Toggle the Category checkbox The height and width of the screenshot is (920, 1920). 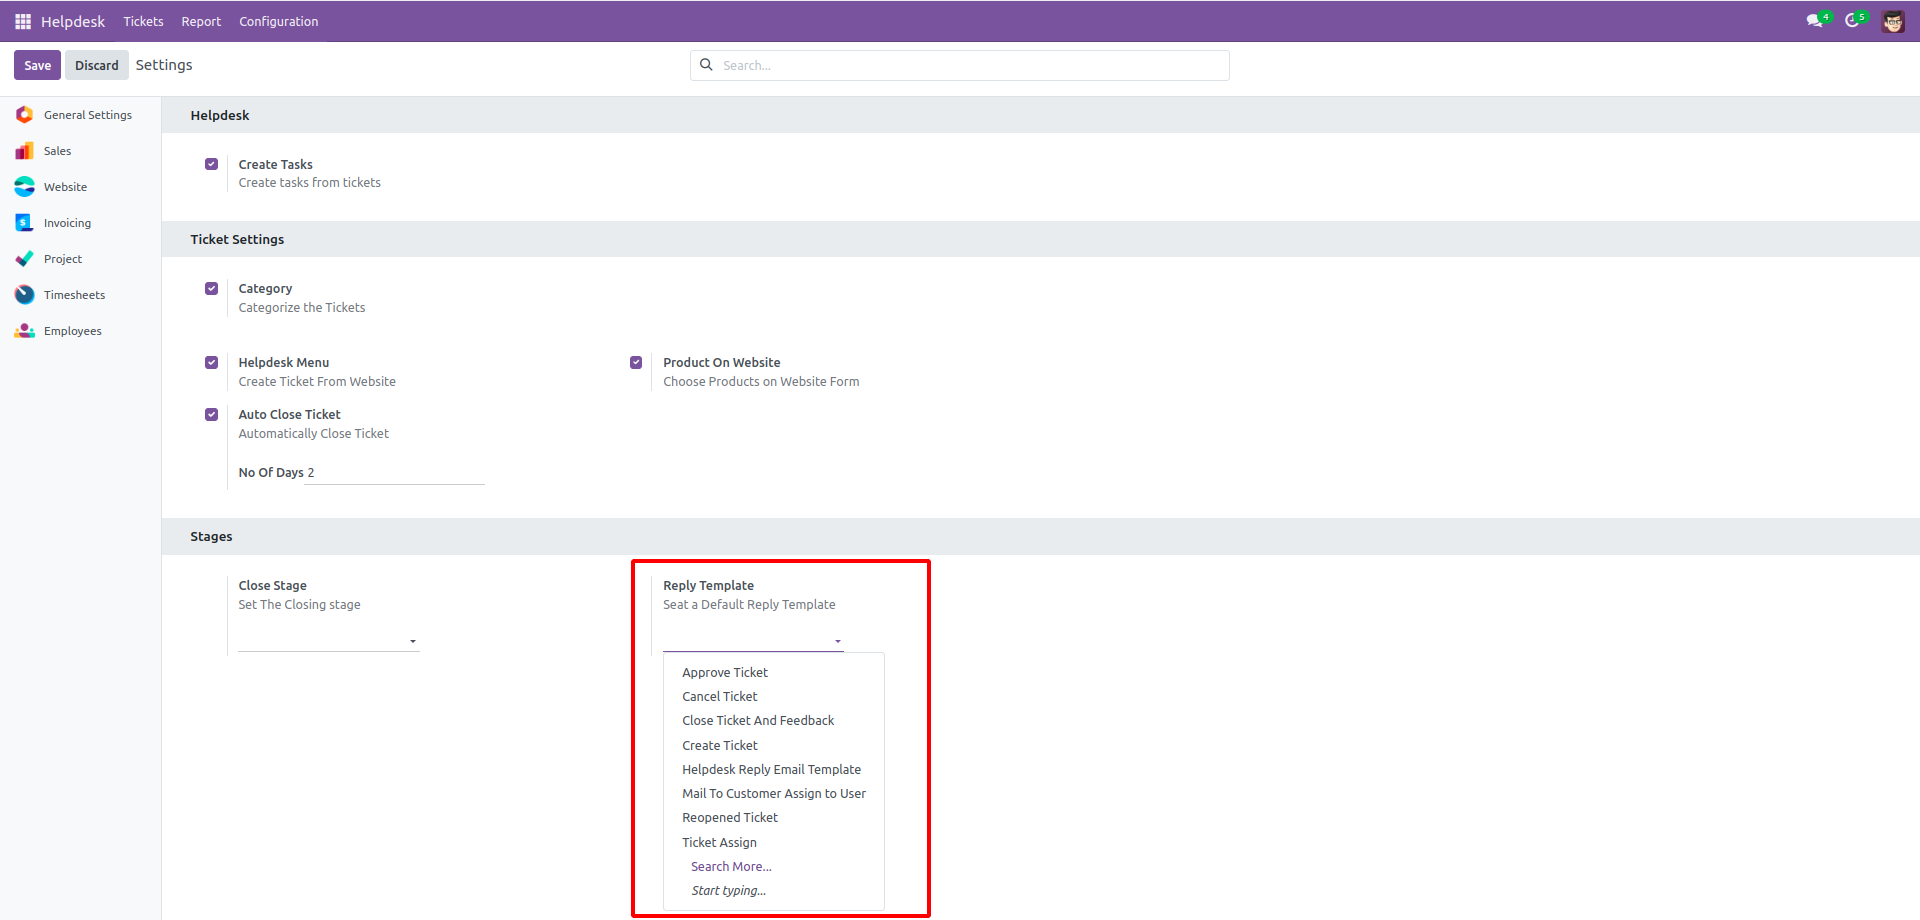(211, 288)
